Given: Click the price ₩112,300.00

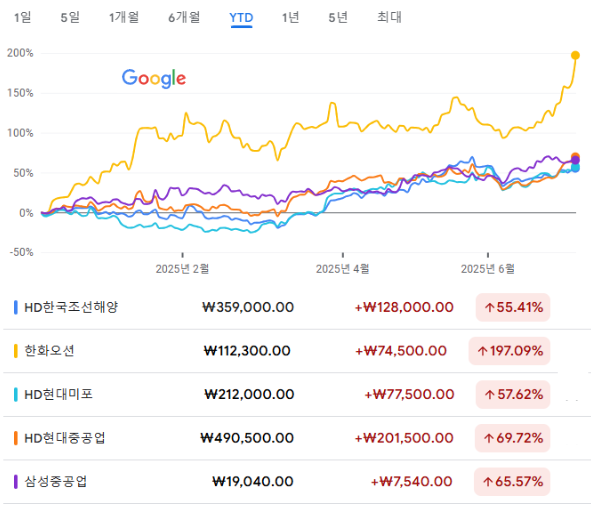Looking at the screenshot, I should tap(247, 351).
